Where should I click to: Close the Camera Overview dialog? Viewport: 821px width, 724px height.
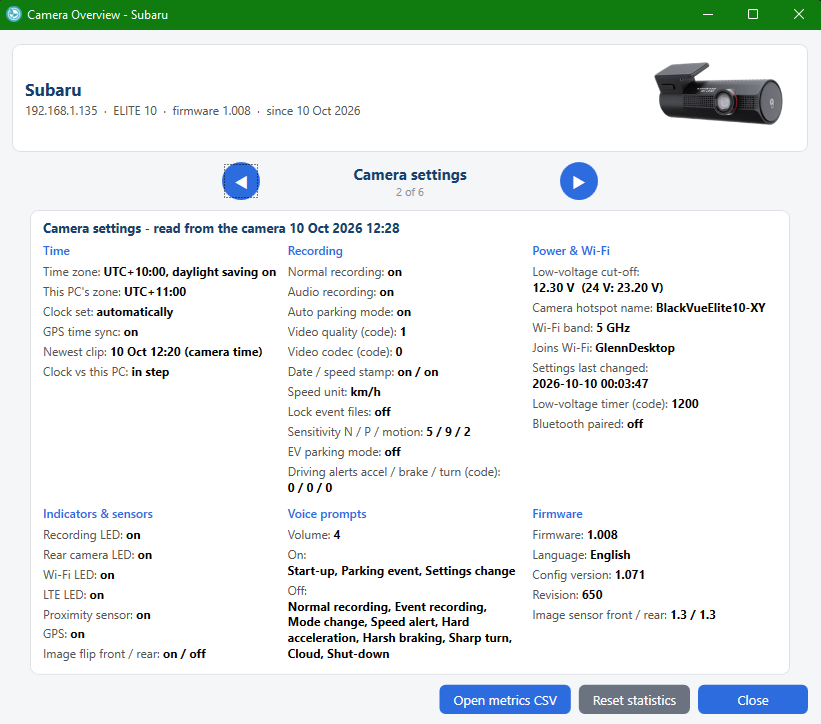click(753, 700)
